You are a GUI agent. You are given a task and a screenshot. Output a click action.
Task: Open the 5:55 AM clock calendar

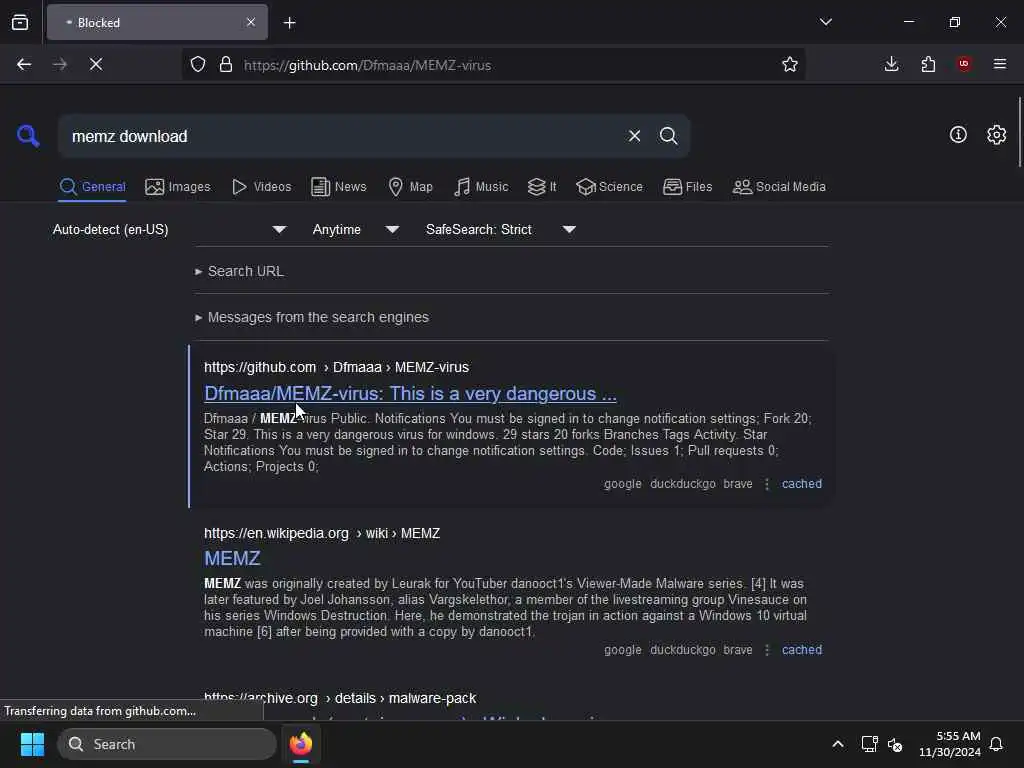[x=950, y=744]
